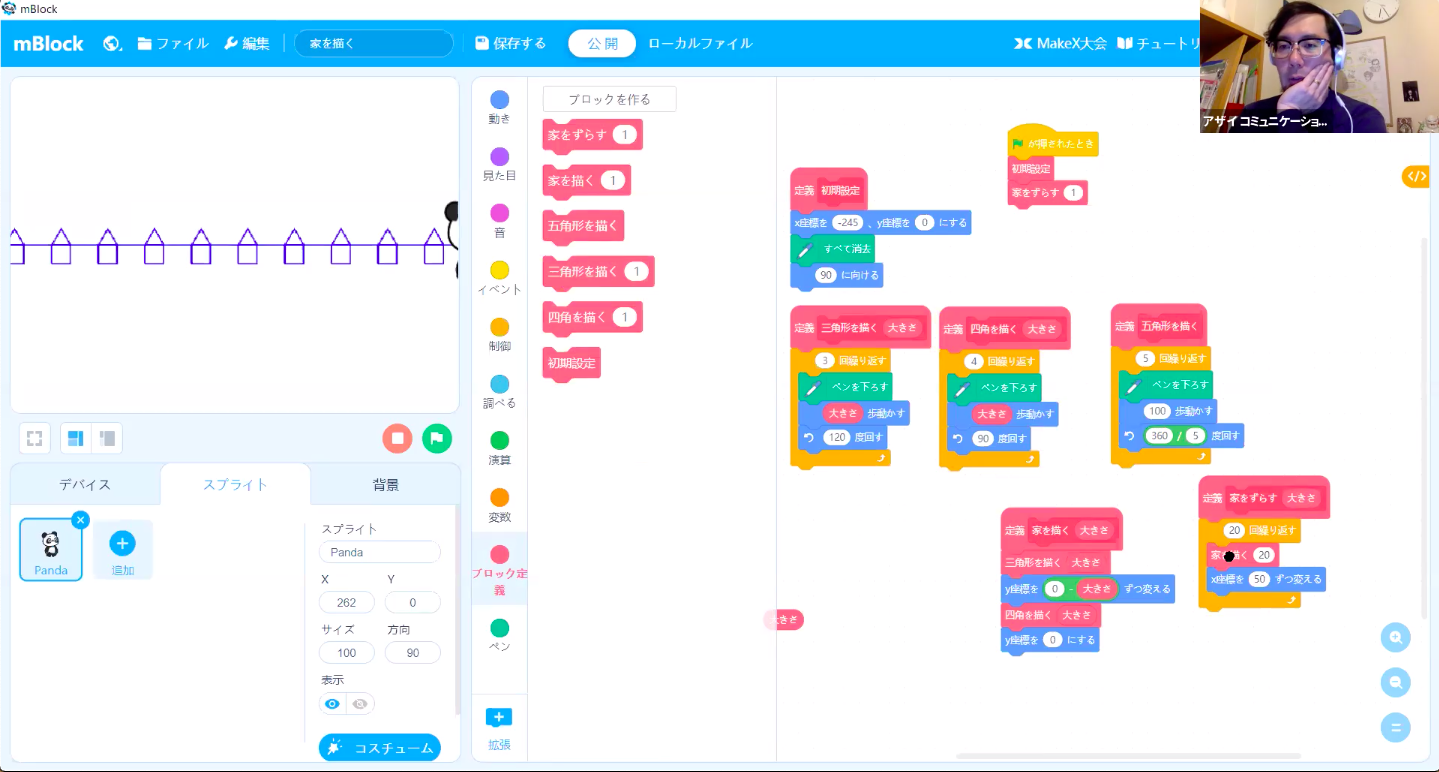This screenshot has width=1439, height=772.
Task: Delete the Panda sprite with X badge
Action: (81, 519)
